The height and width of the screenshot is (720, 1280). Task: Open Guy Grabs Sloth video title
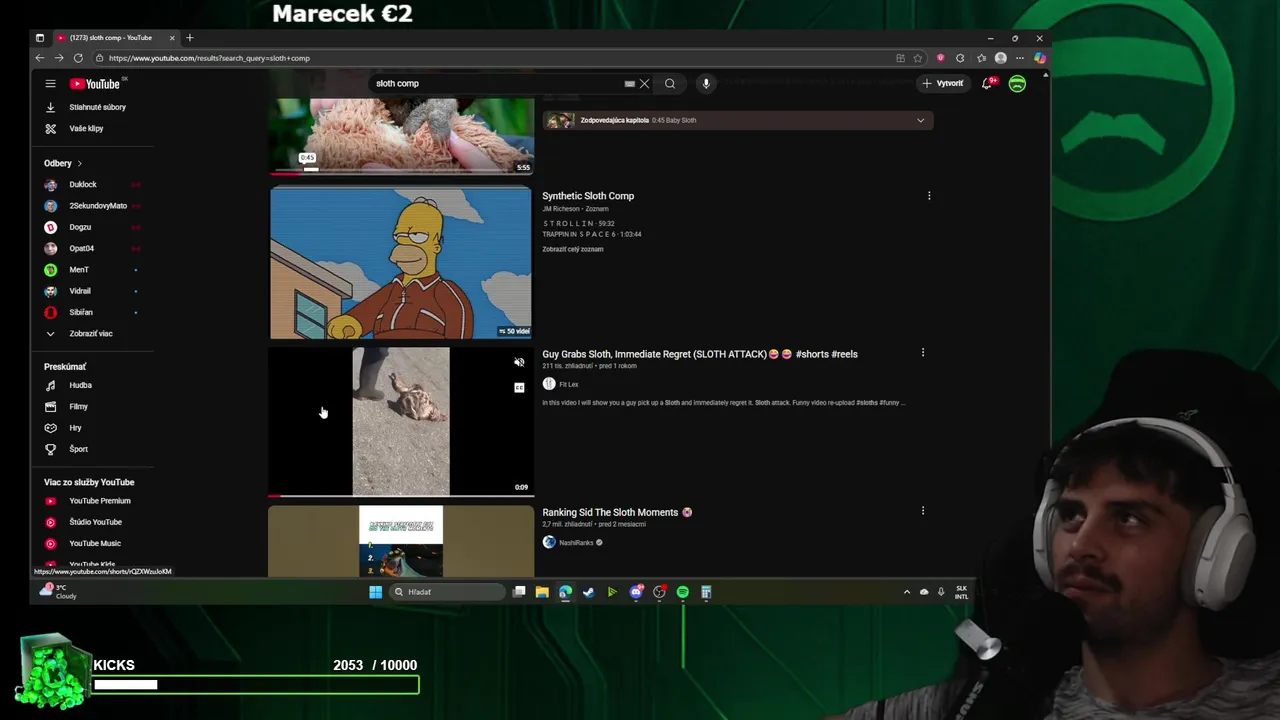click(x=700, y=354)
